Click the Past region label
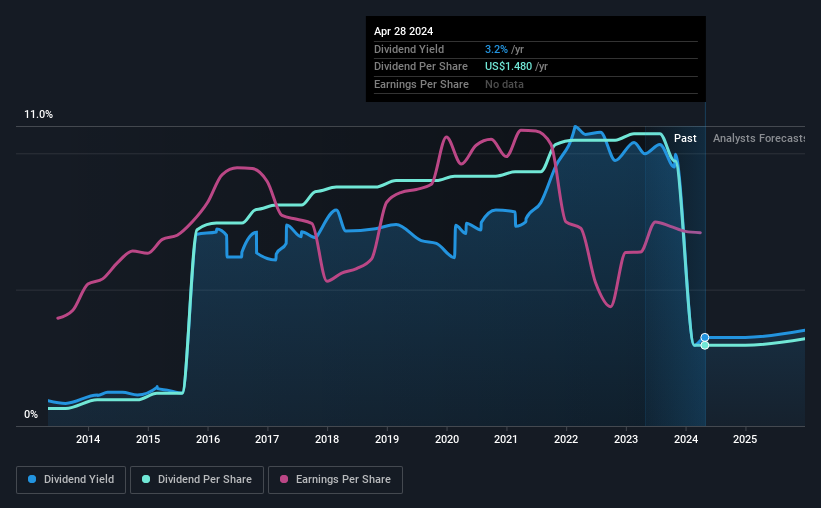The width and height of the screenshot is (821, 508). 685,138
